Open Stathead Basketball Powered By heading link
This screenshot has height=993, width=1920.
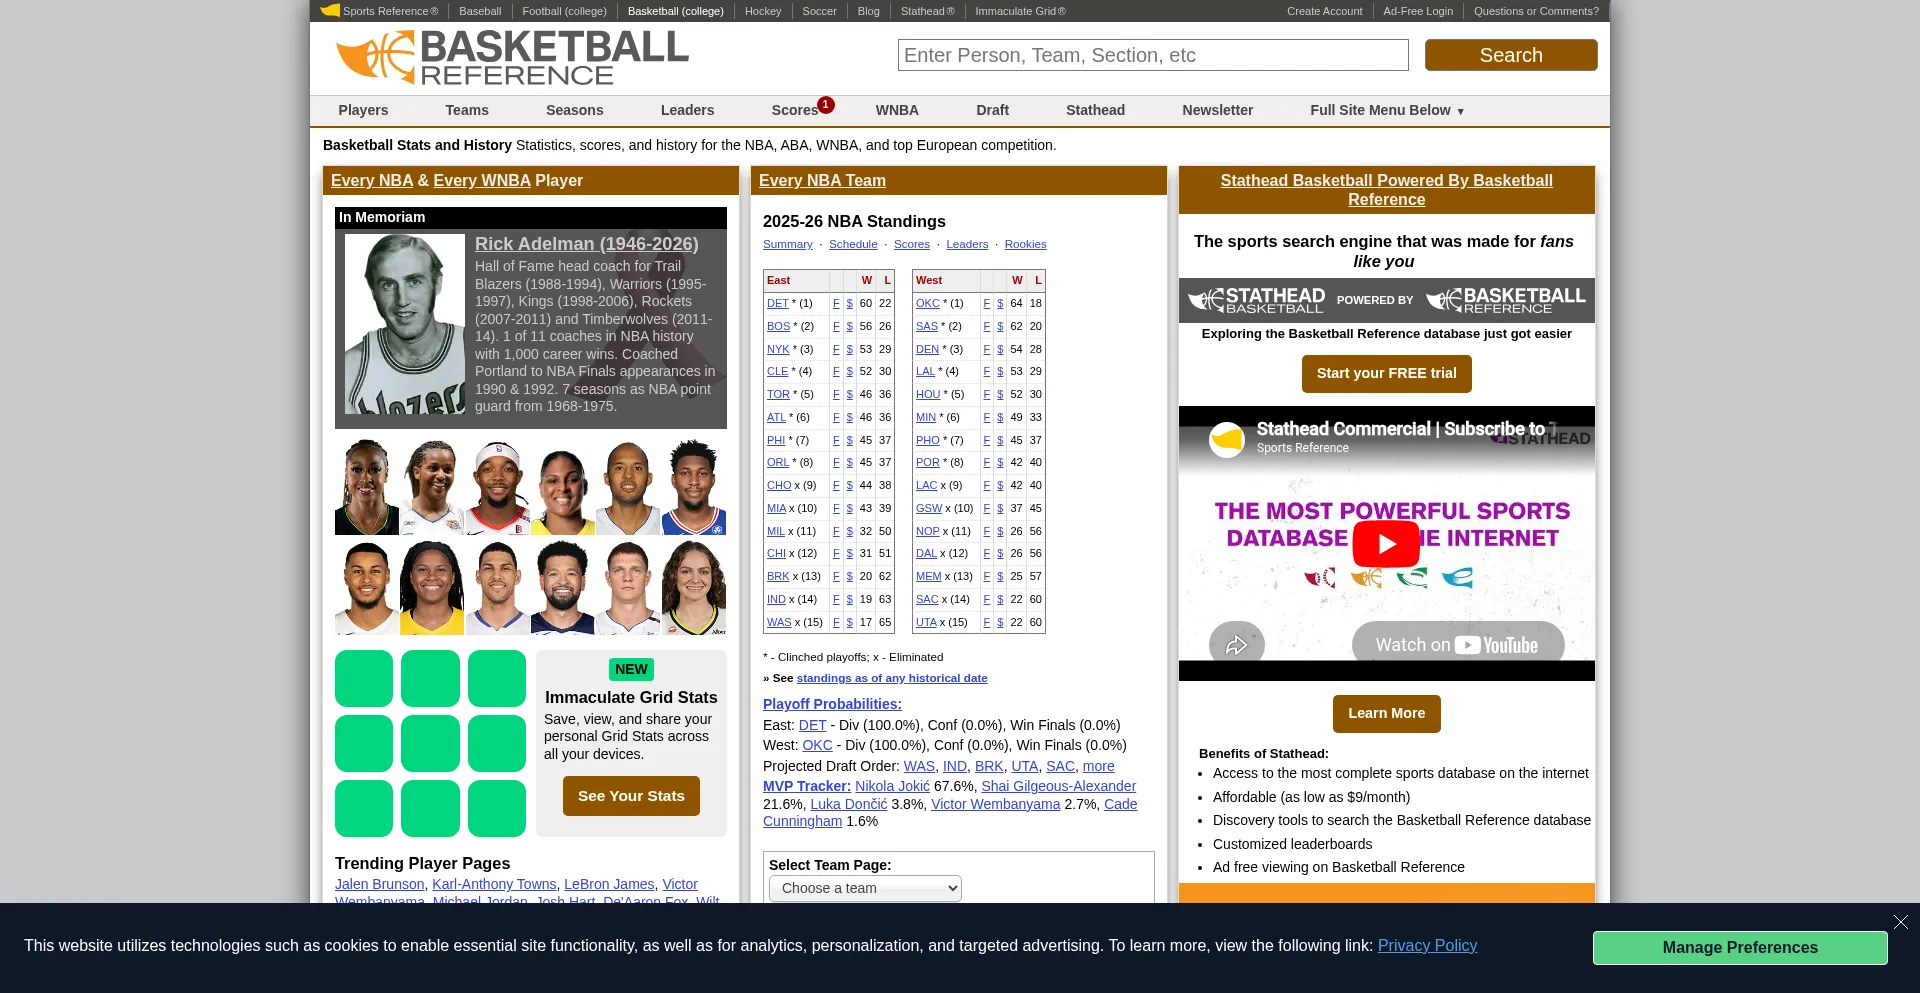click(x=1386, y=190)
